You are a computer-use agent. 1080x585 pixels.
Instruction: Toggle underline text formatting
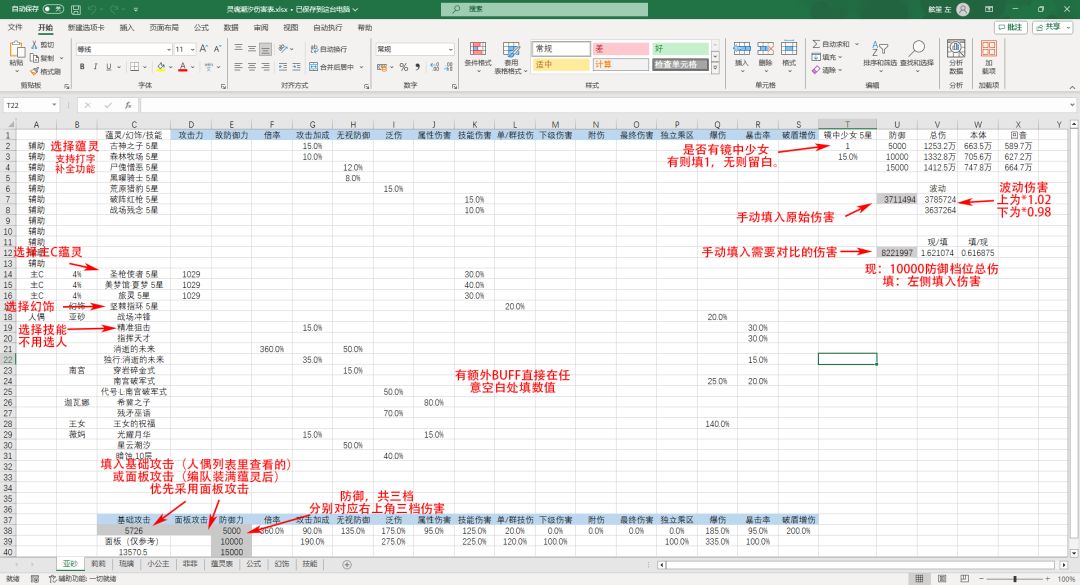[110, 67]
